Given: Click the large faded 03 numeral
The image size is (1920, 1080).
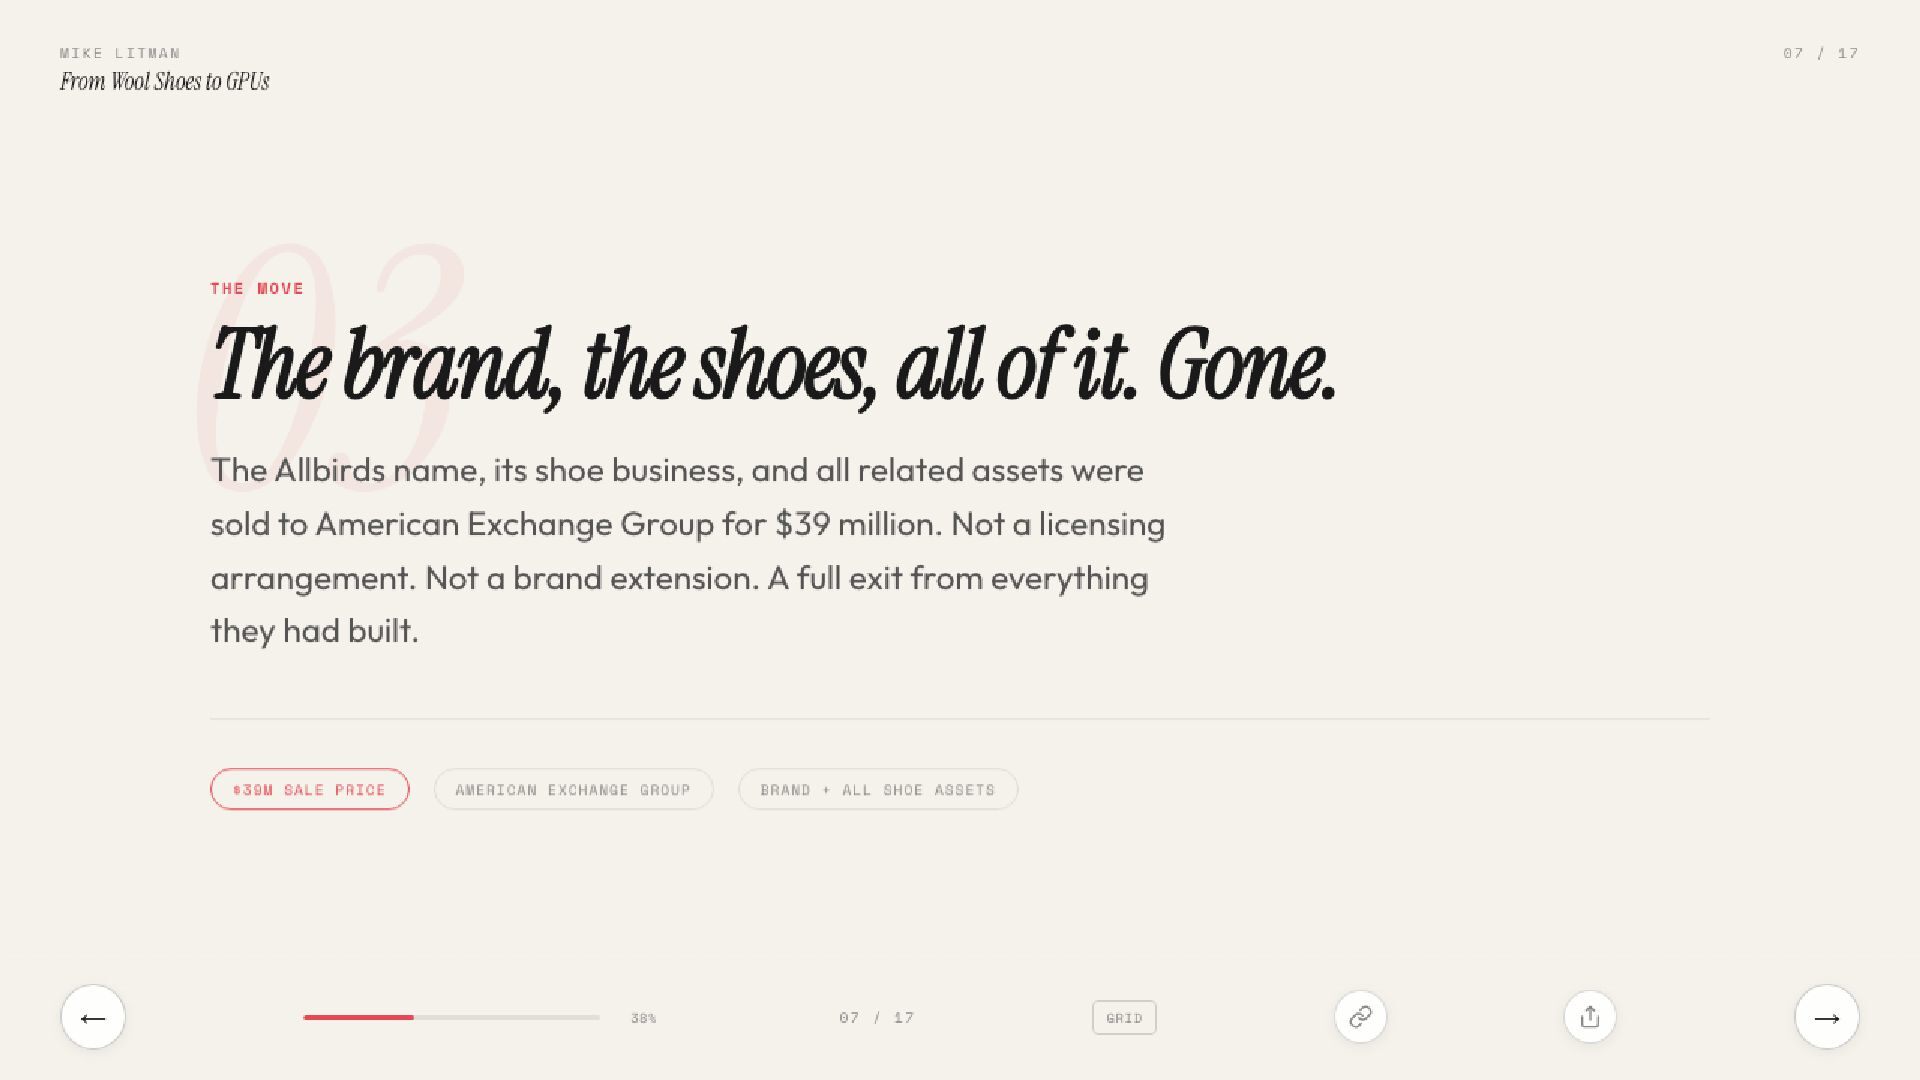Looking at the screenshot, I should click(x=420, y=300).
